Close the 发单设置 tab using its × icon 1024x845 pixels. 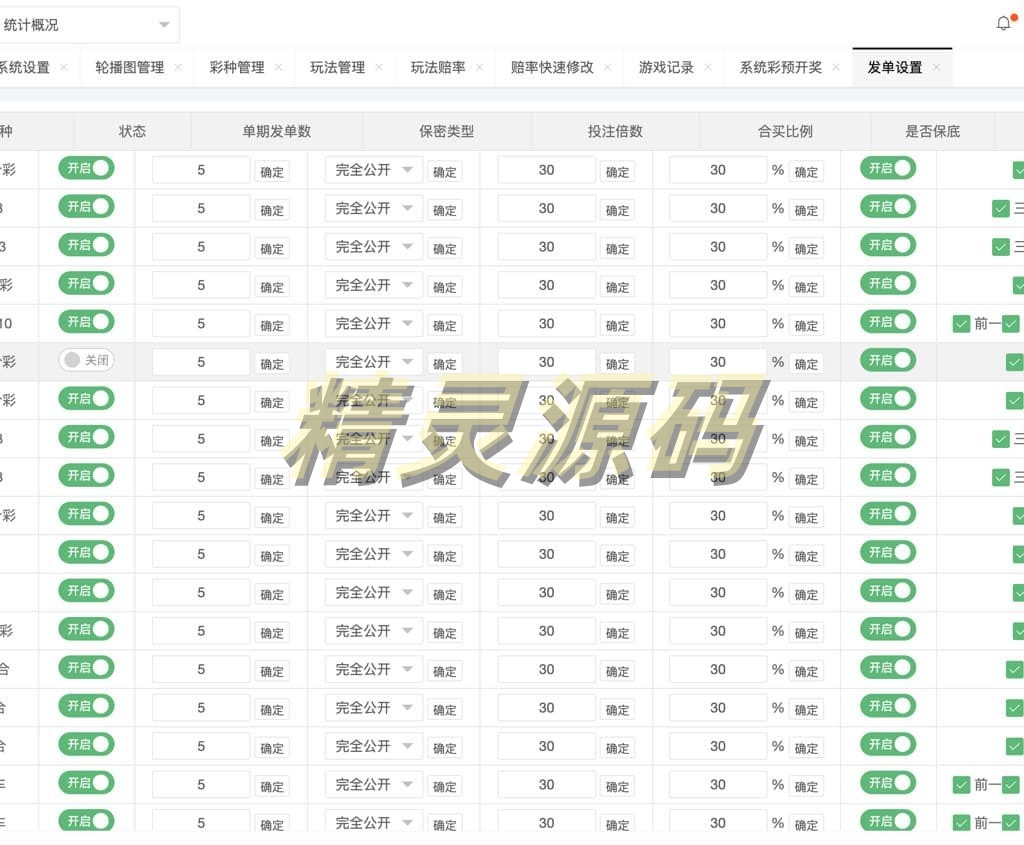(x=936, y=68)
